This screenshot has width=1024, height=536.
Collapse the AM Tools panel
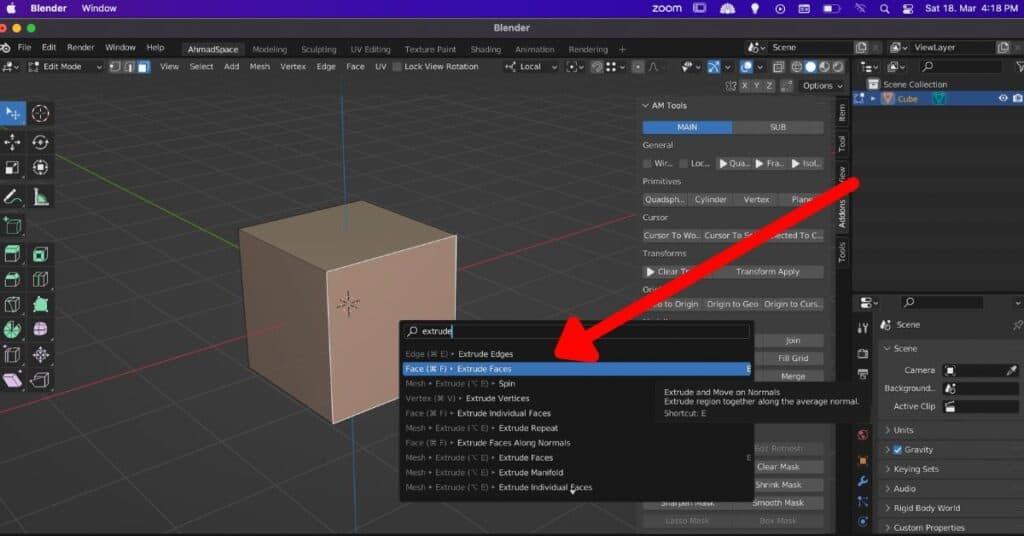point(645,105)
